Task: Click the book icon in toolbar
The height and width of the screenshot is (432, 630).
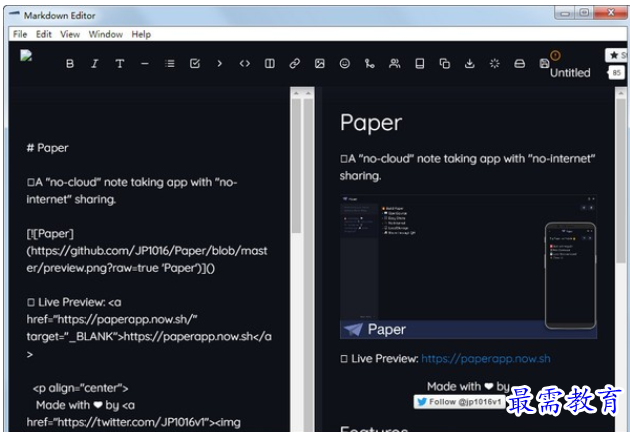Action: click(x=420, y=63)
